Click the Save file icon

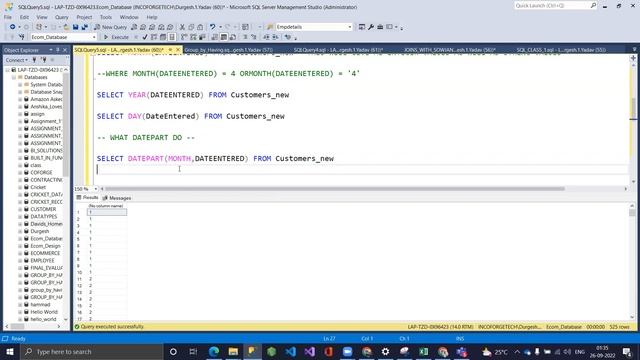(76, 27)
